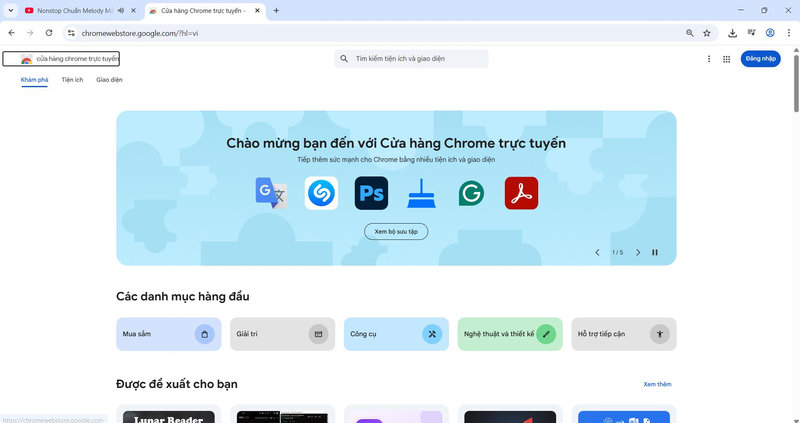
Task: Bookmark this page with the star icon
Action: click(707, 33)
